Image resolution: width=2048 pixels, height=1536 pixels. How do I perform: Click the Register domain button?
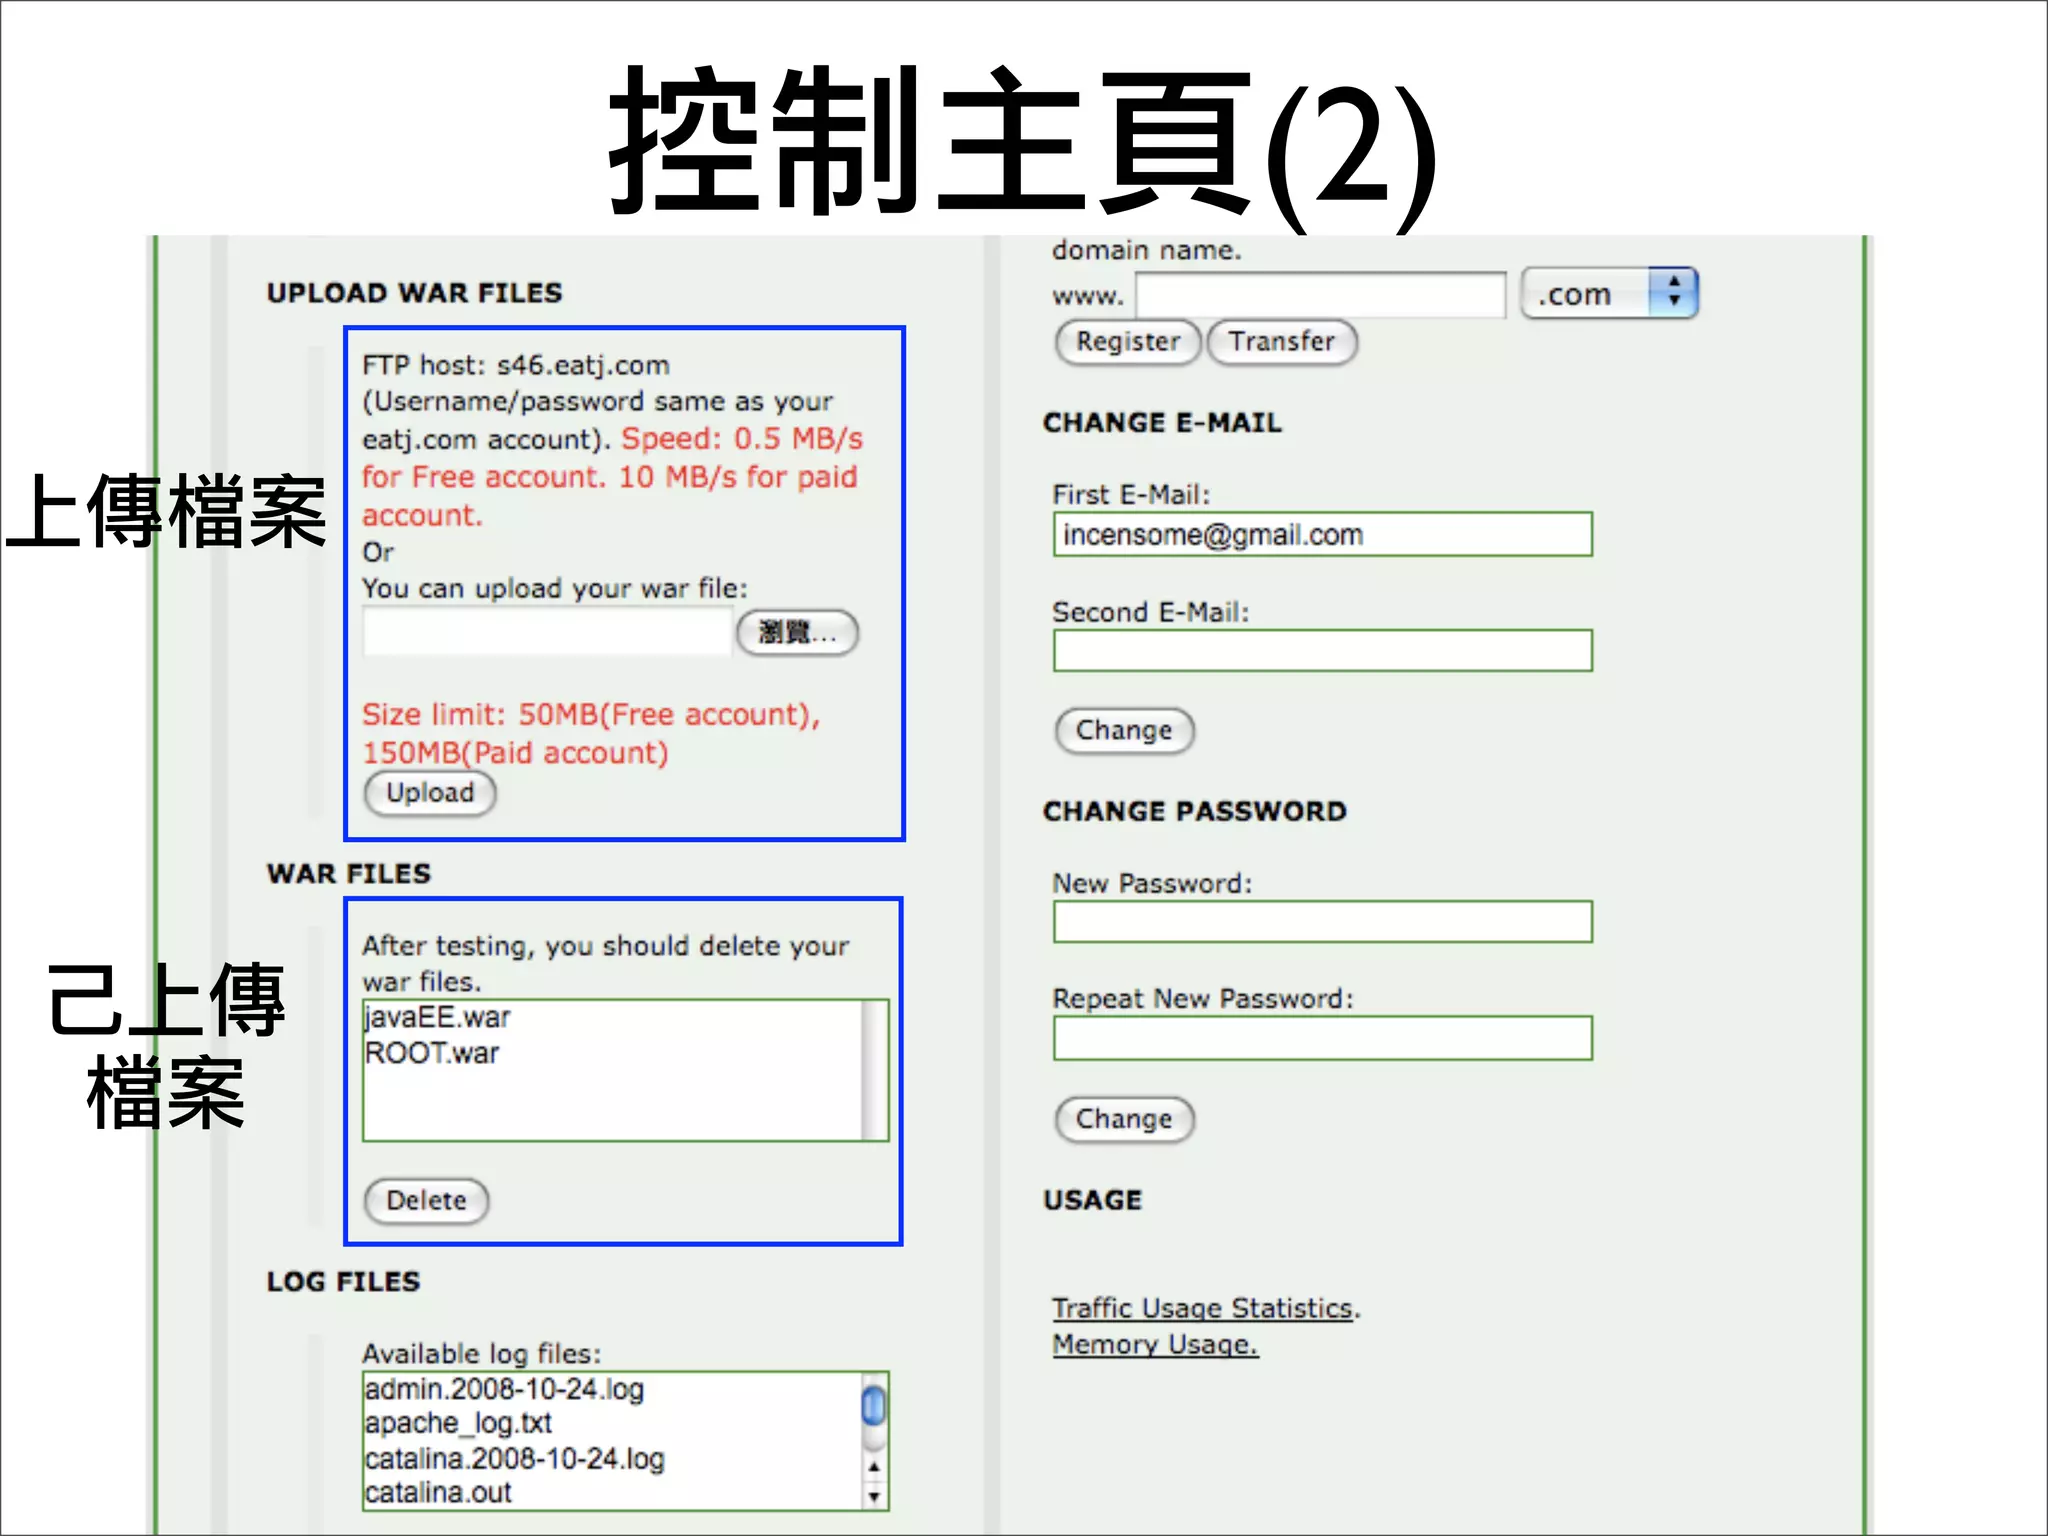coord(1127,342)
